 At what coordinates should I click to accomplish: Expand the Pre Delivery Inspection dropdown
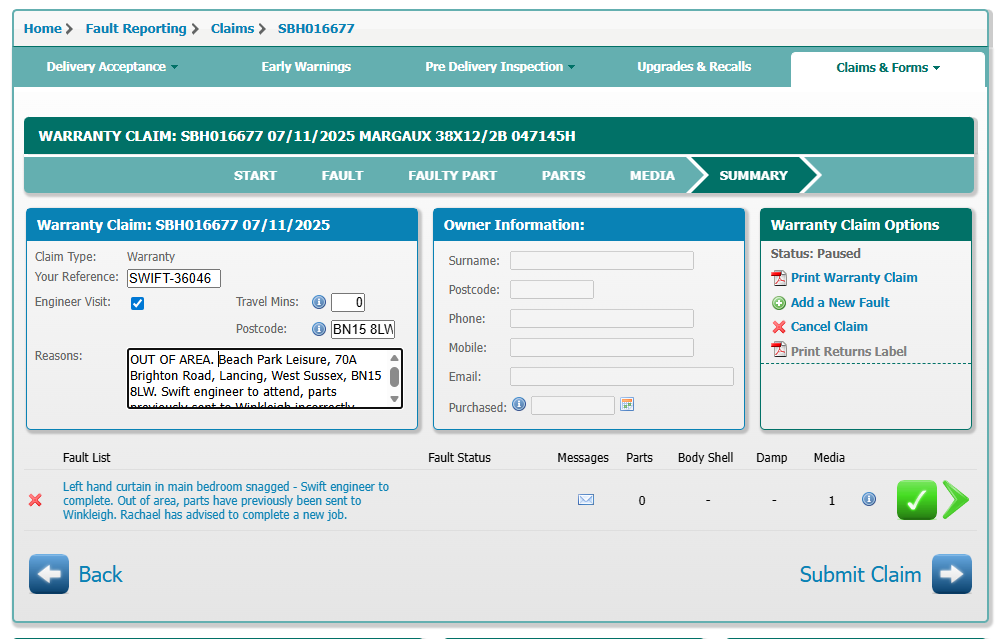tap(500, 67)
